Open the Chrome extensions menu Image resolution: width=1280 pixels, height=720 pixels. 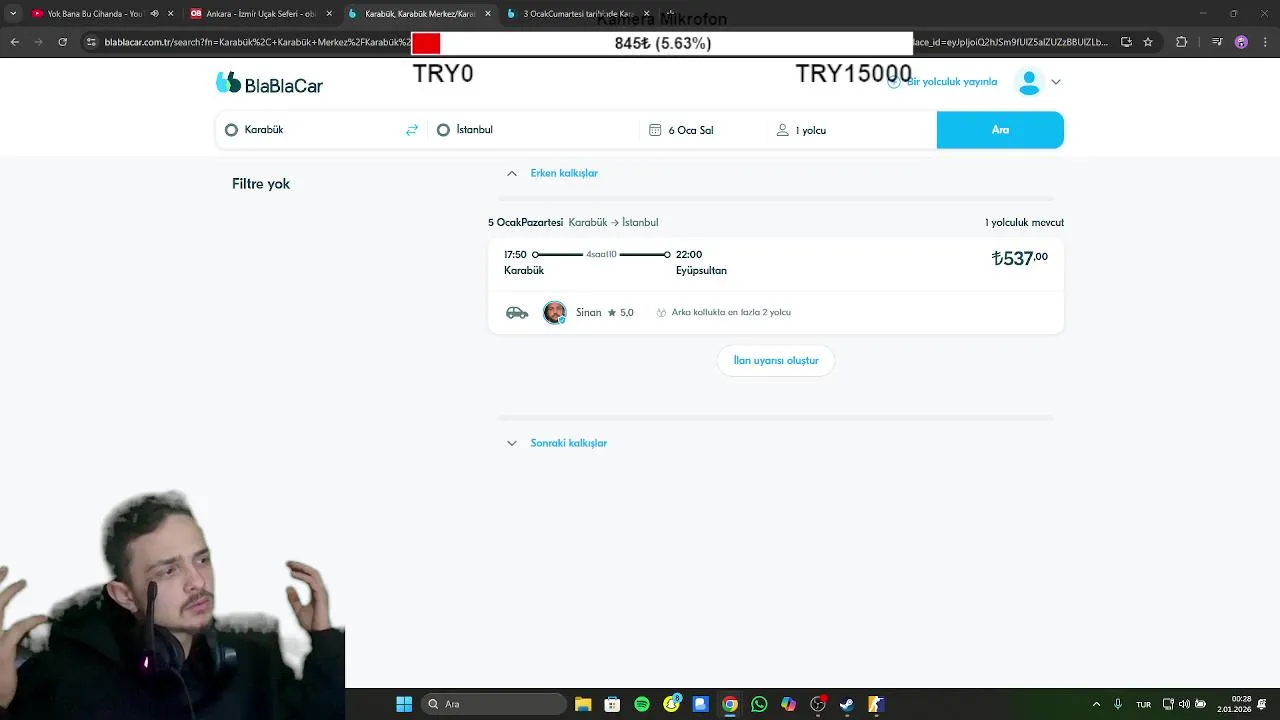point(1182,42)
